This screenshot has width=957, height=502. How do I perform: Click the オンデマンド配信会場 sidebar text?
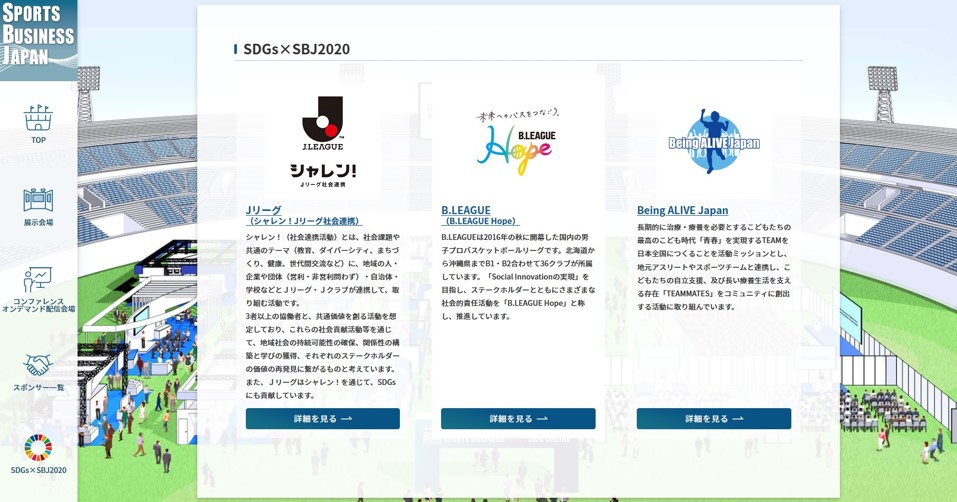click(x=38, y=309)
